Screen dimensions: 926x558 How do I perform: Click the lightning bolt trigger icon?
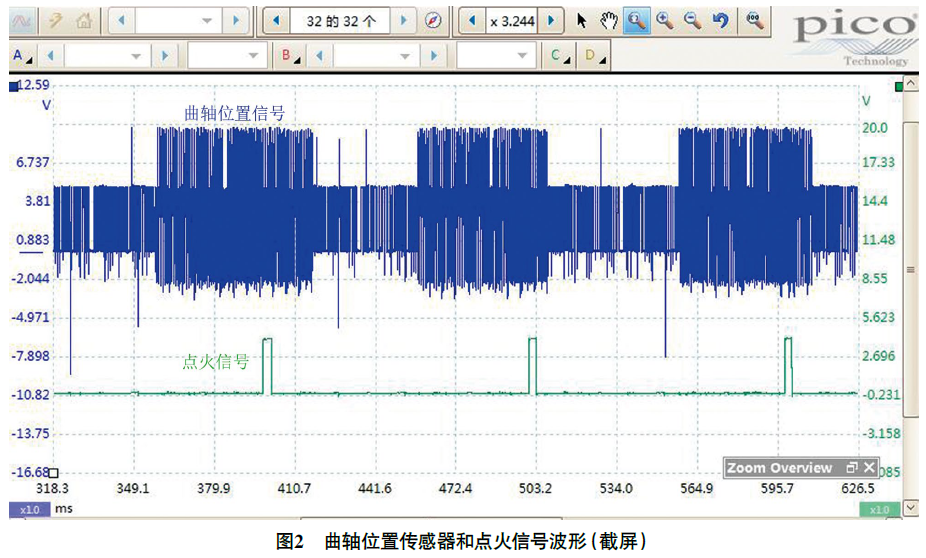pyautogui.click(x=56, y=21)
